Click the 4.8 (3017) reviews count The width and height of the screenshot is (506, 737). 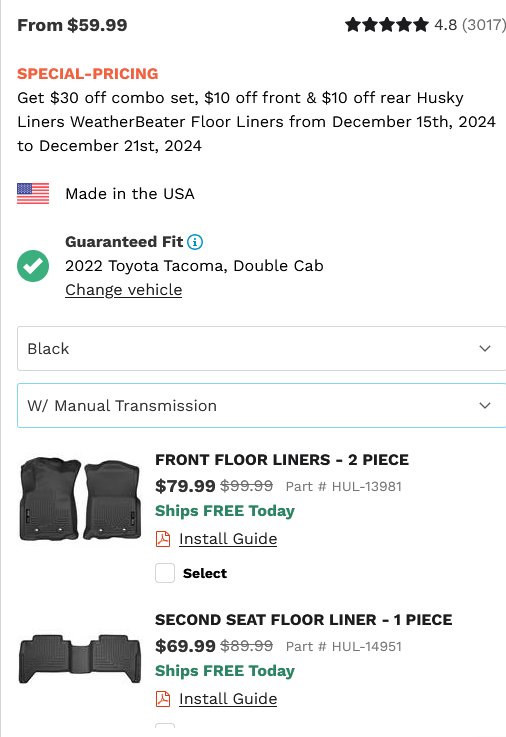click(x=470, y=24)
